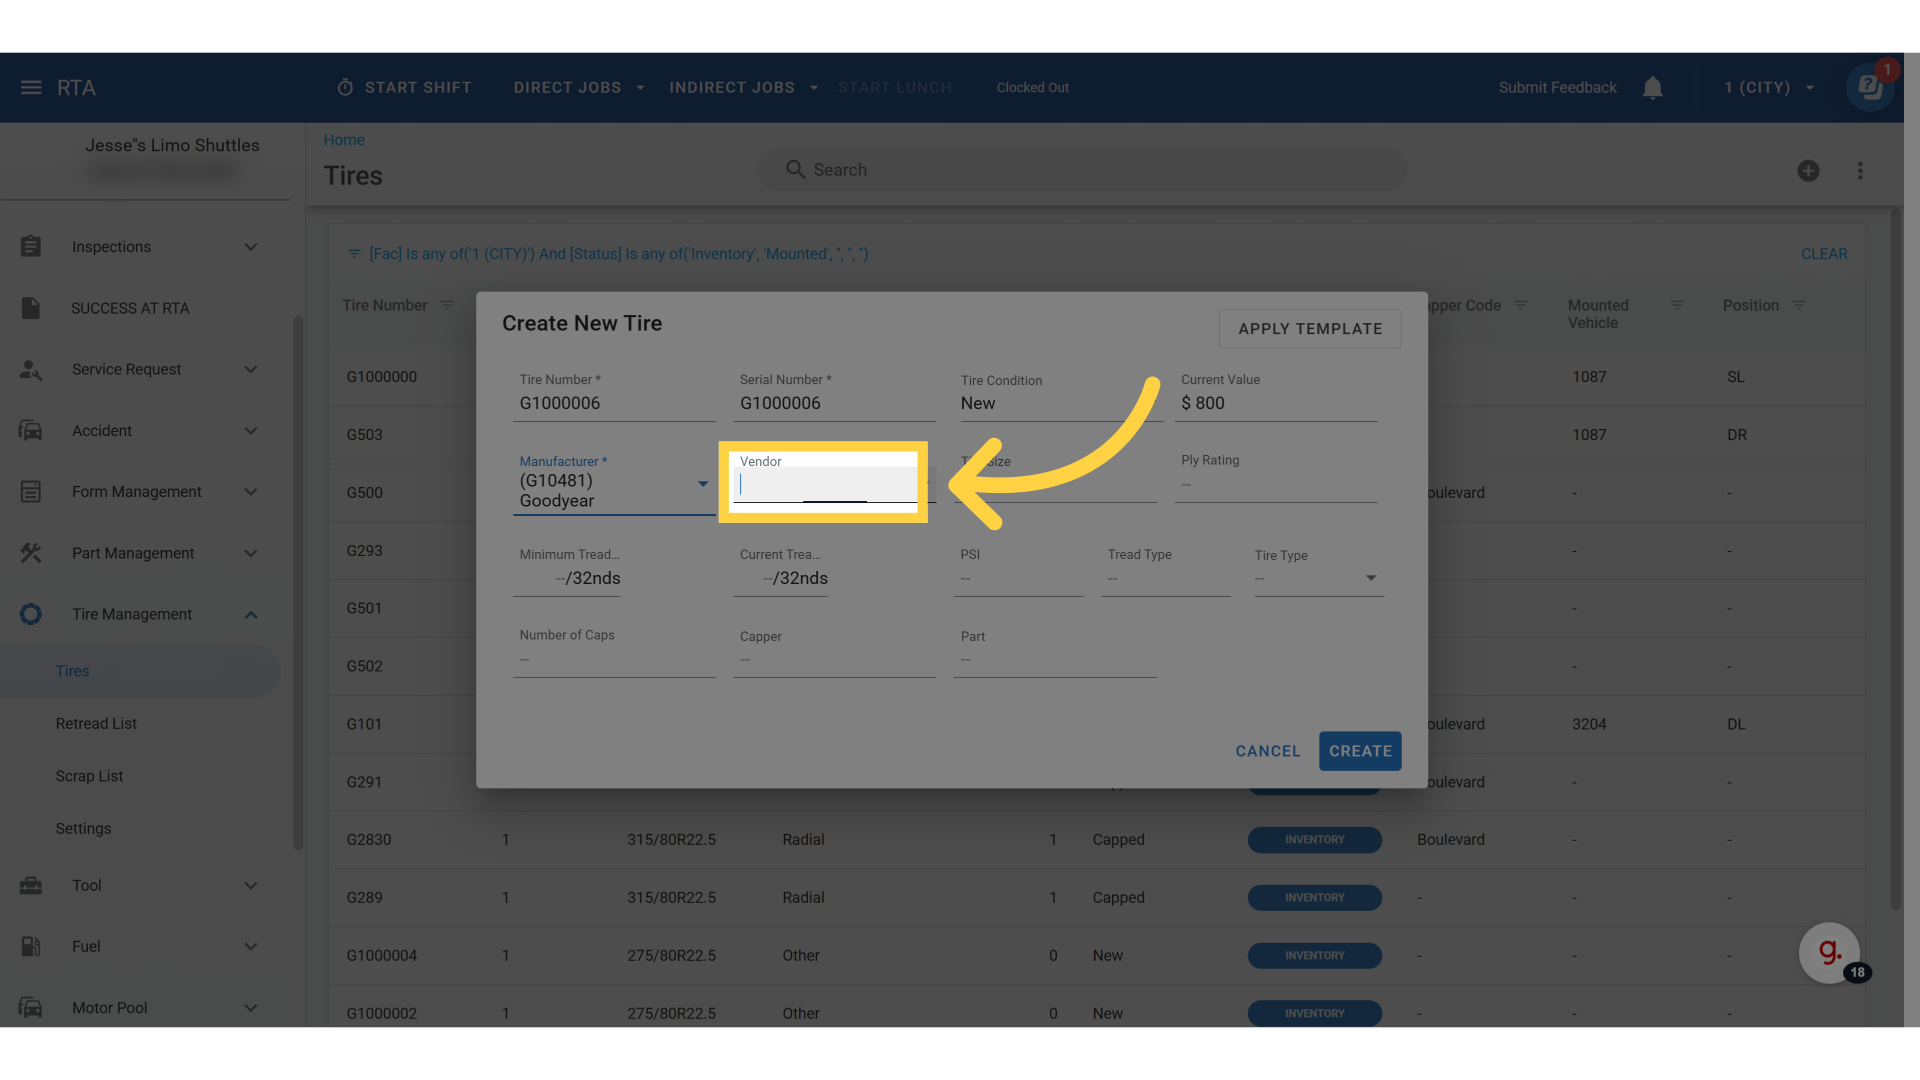Screen dimensions: 1920x1080
Task: Click the notifications bell icon
Action: 1652,88
